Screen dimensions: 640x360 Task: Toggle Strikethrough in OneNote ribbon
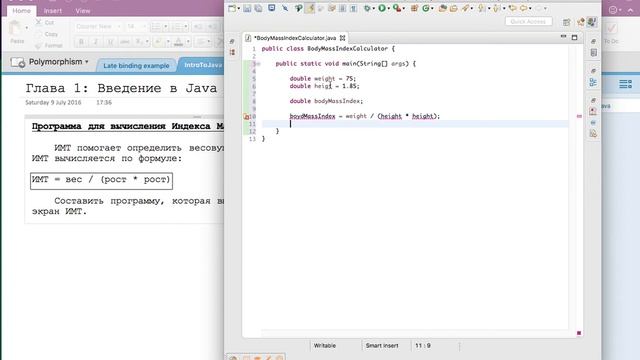tap(124, 42)
